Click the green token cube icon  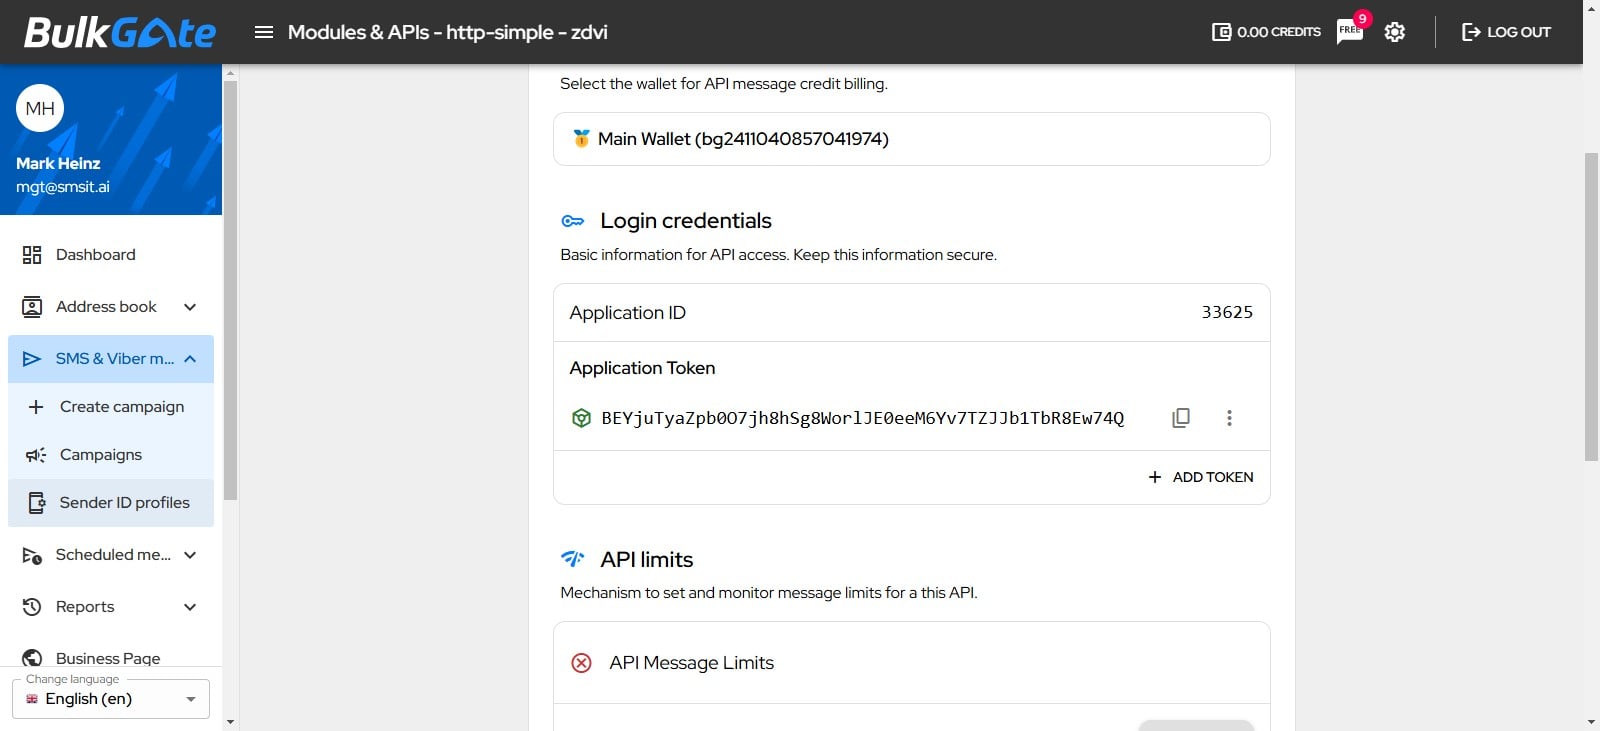click(581, 418)
